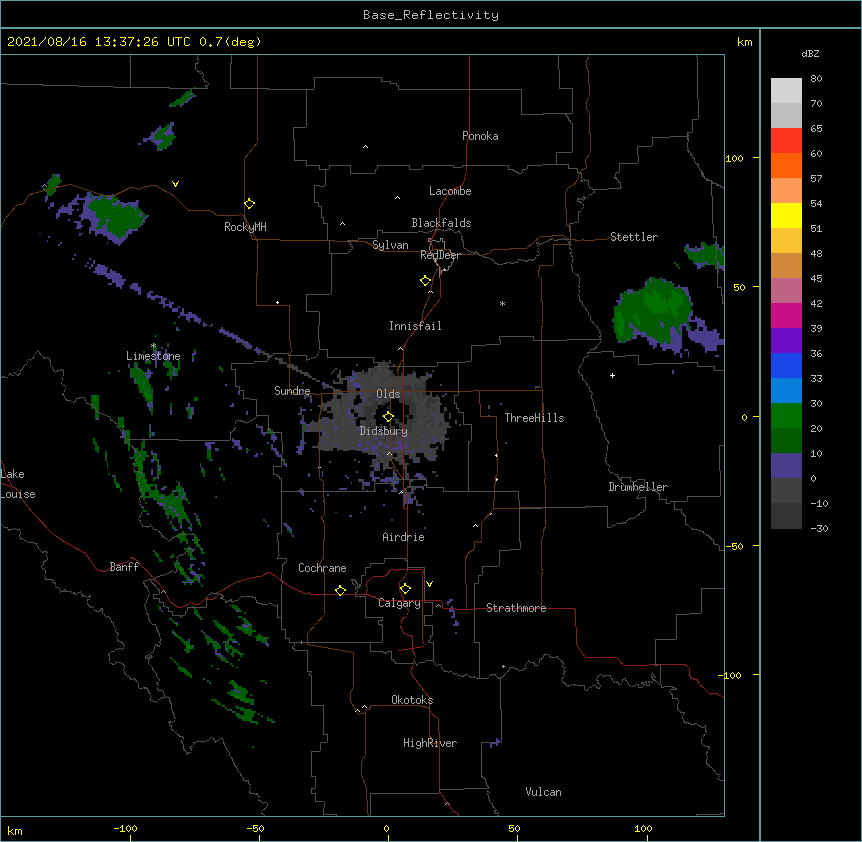Click the Lake Louise label
Image resolution: width=862 pixels, height=842 pixels.
[x=18, y=484]
